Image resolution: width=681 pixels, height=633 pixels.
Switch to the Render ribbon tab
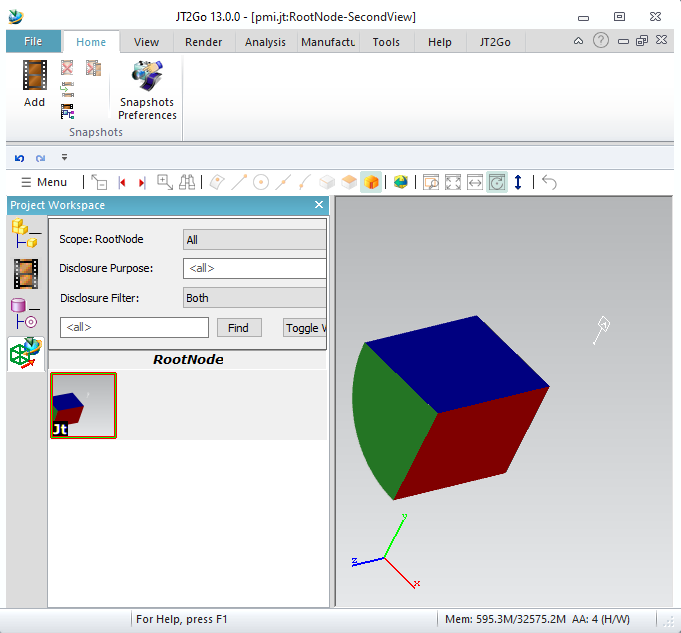point(204,42)
